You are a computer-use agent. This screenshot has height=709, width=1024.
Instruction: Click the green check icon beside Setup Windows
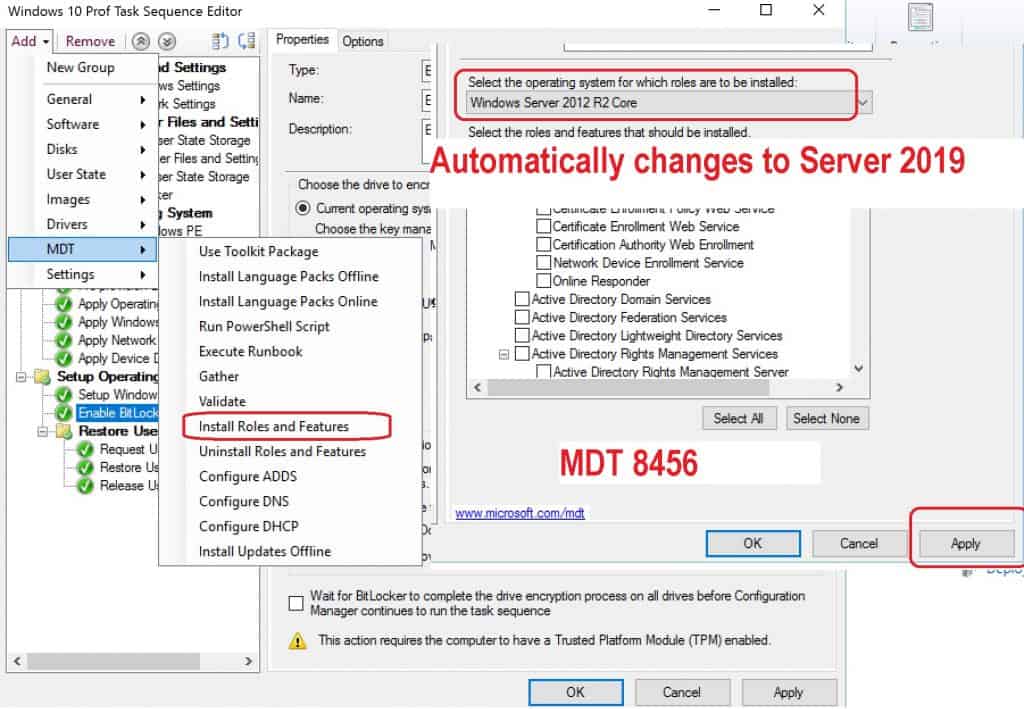click(x=63, y=394)
